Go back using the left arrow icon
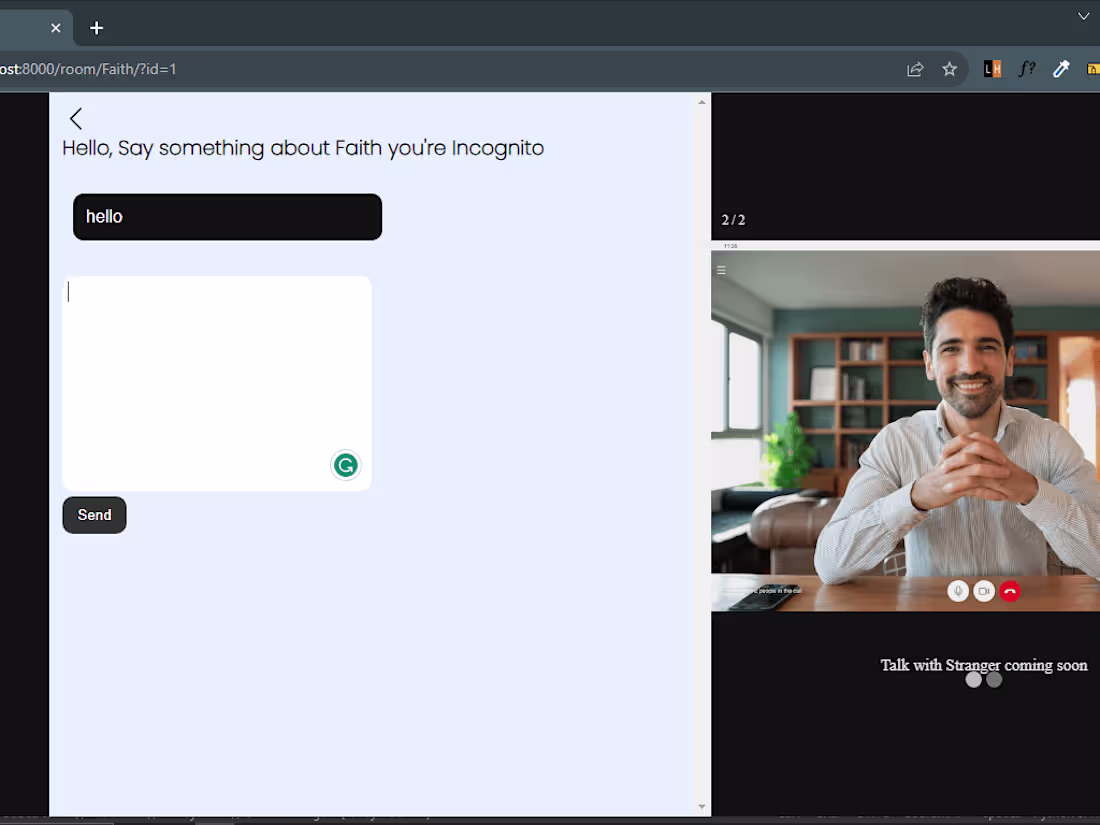The image size is (1100, 825). tap(76, 119)
